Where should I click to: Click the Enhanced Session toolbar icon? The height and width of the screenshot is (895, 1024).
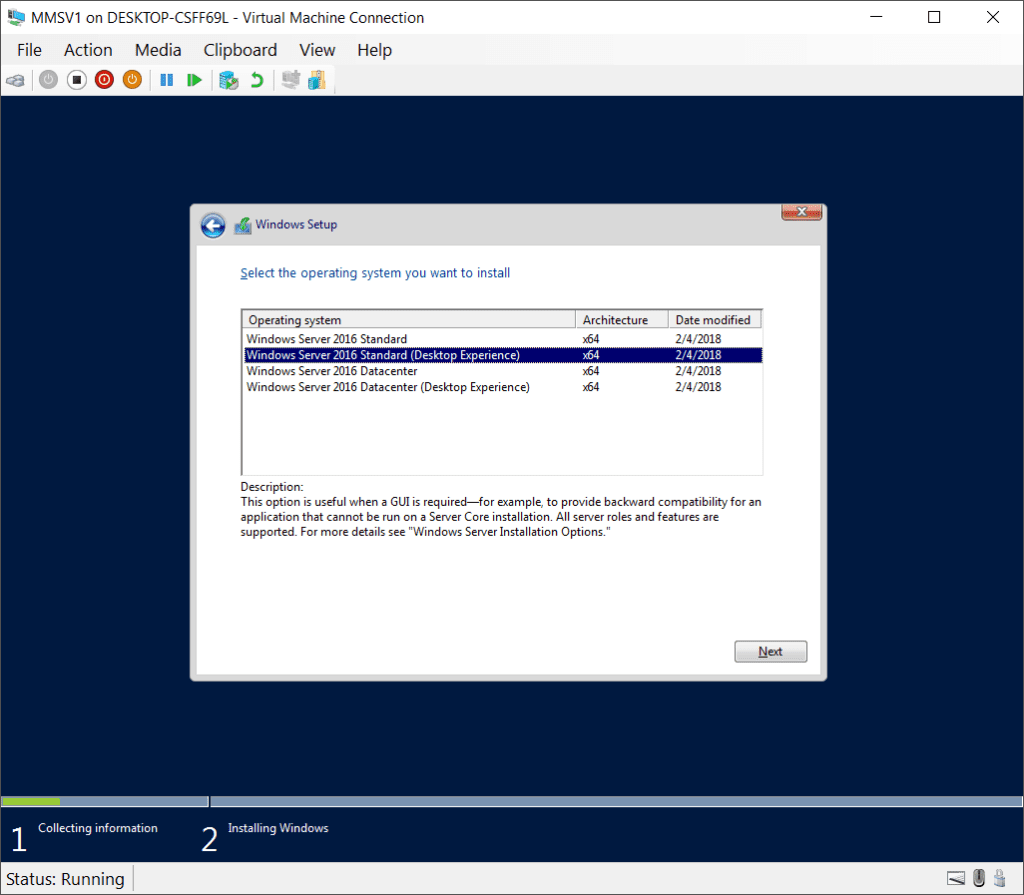290,80
